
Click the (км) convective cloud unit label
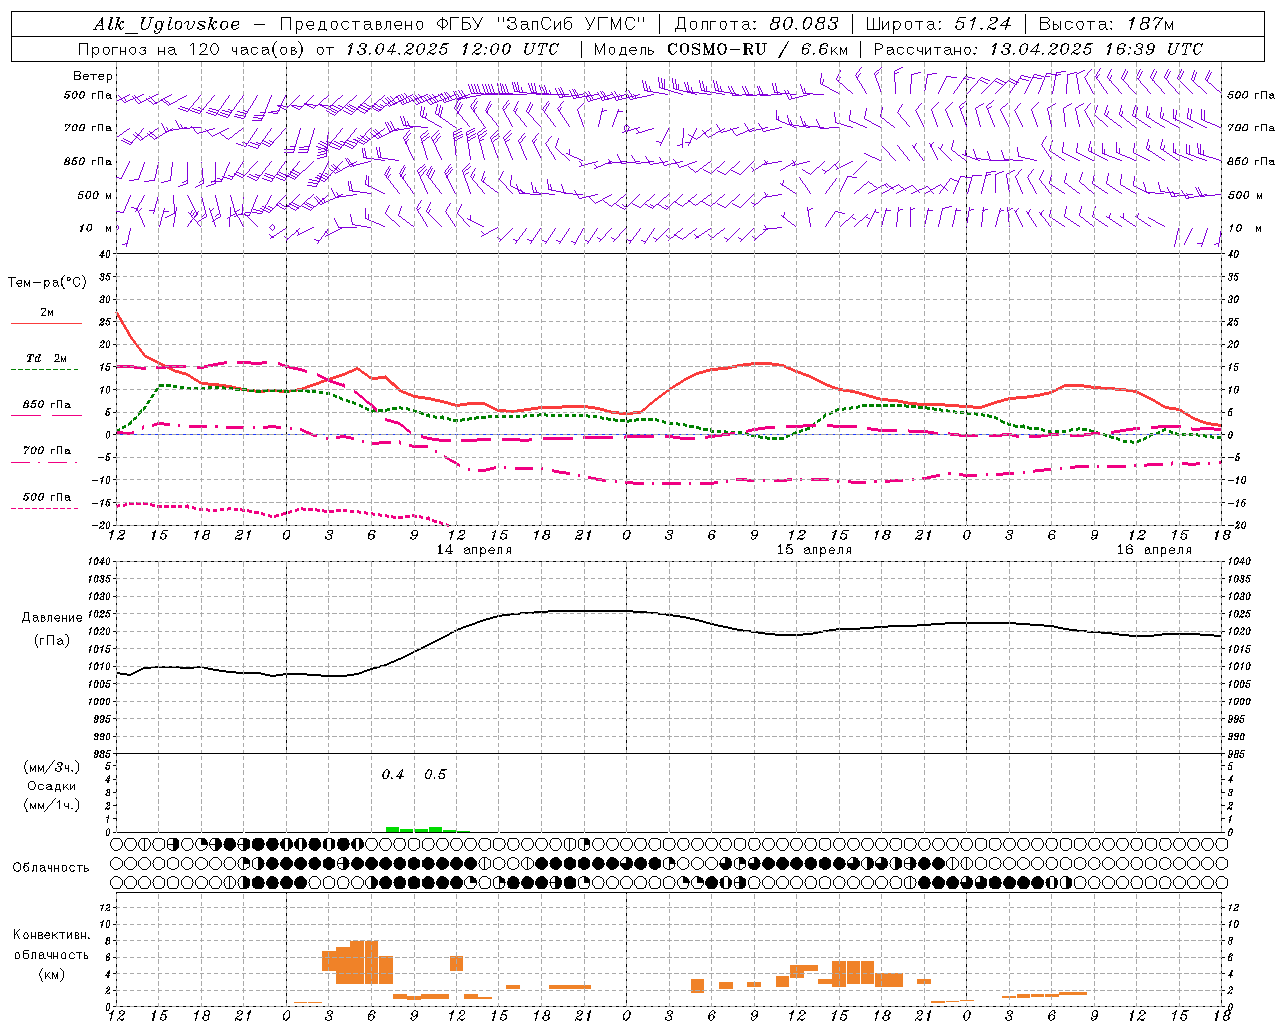(x=51, y=974)
